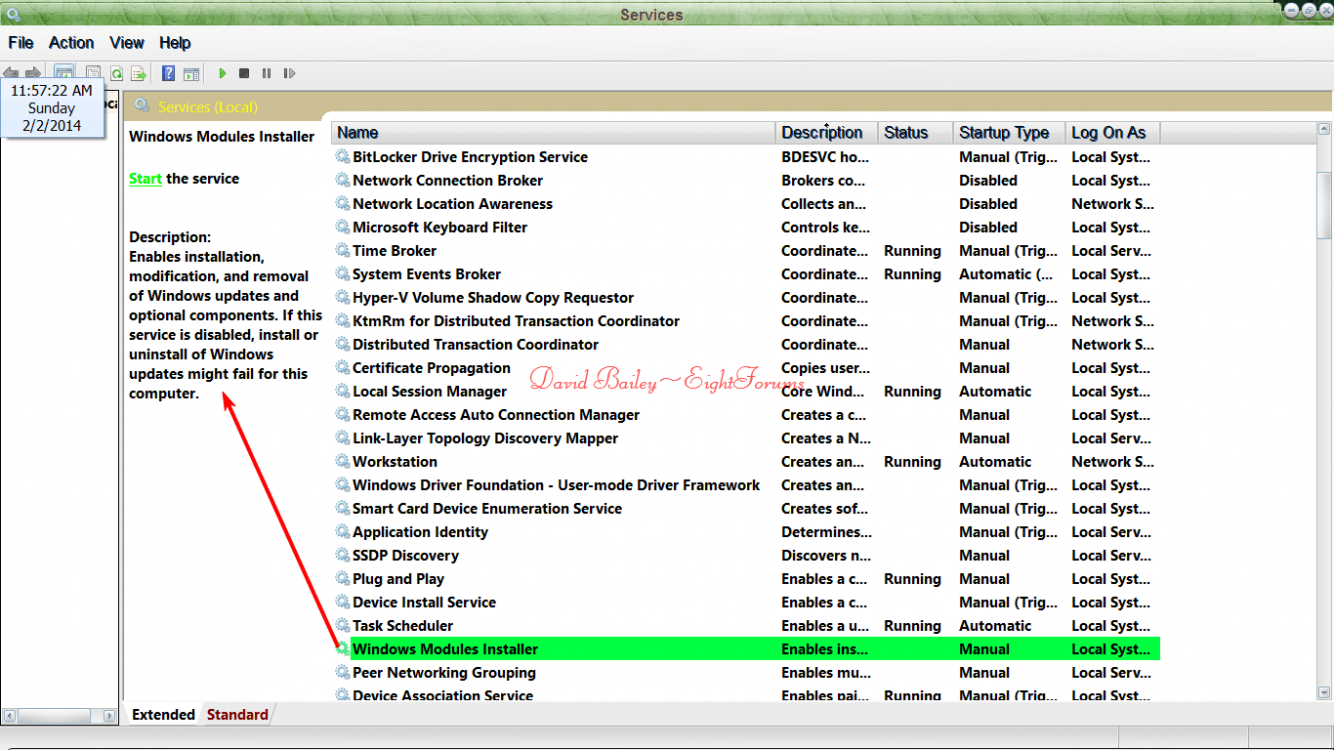Sort by the Status column header
The height and width of the screenshot is (750, 1334).
914,133
